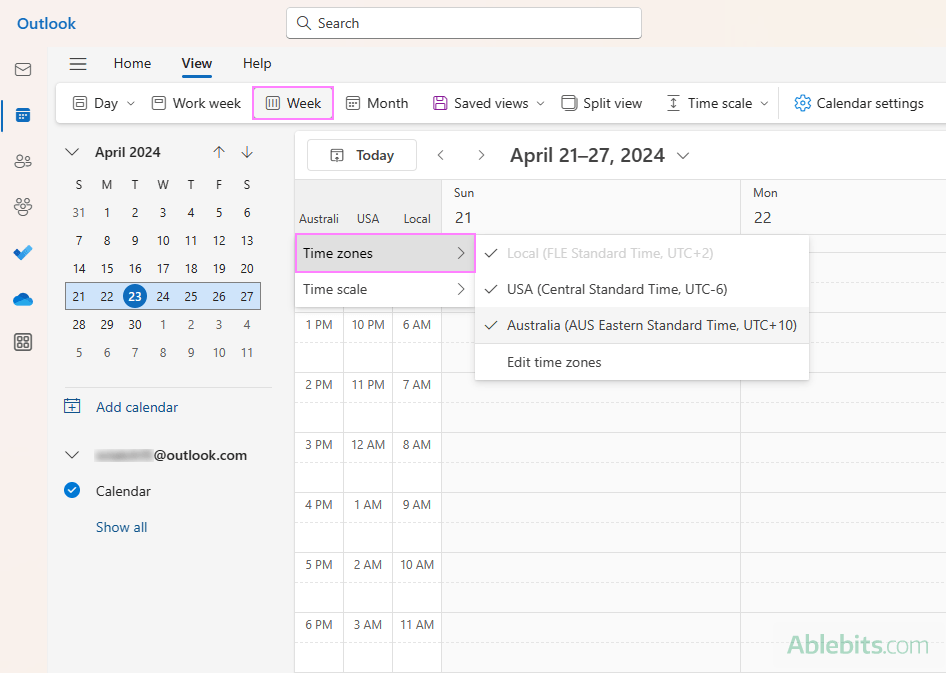Select April 30 in mini calendar
The width and height of the screenshot is (946, 673).
pyautogui.click(x=135, y=324)
